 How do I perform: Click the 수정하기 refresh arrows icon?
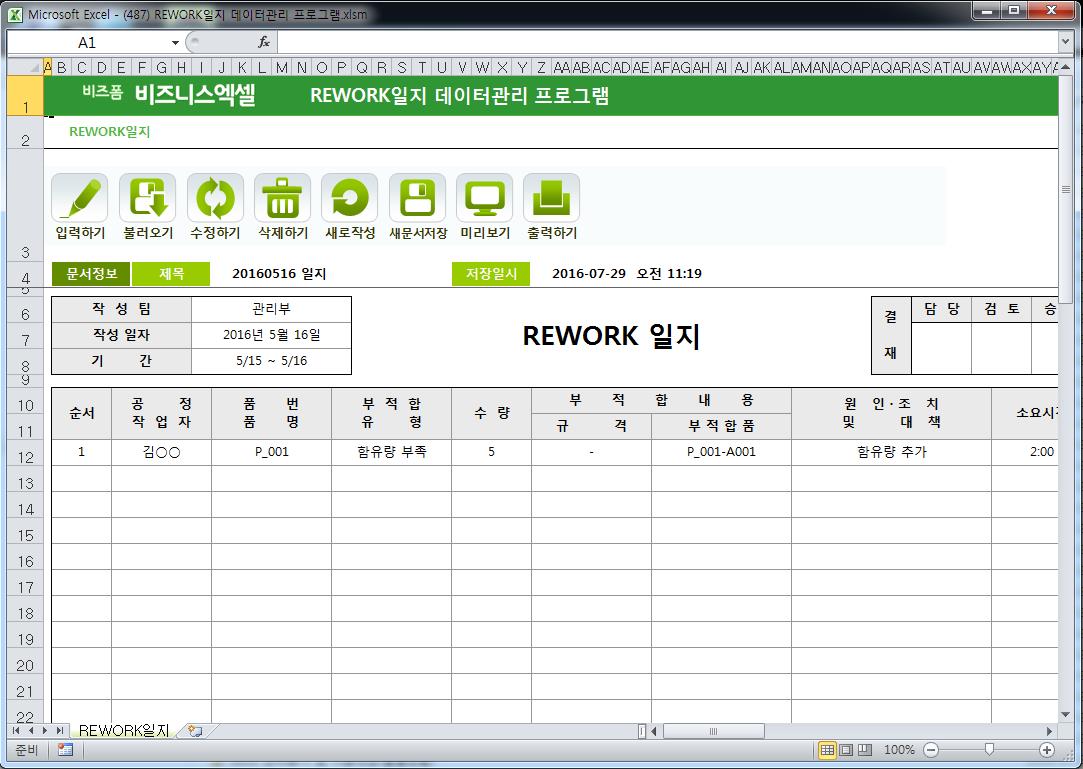[x=215, y=199]
